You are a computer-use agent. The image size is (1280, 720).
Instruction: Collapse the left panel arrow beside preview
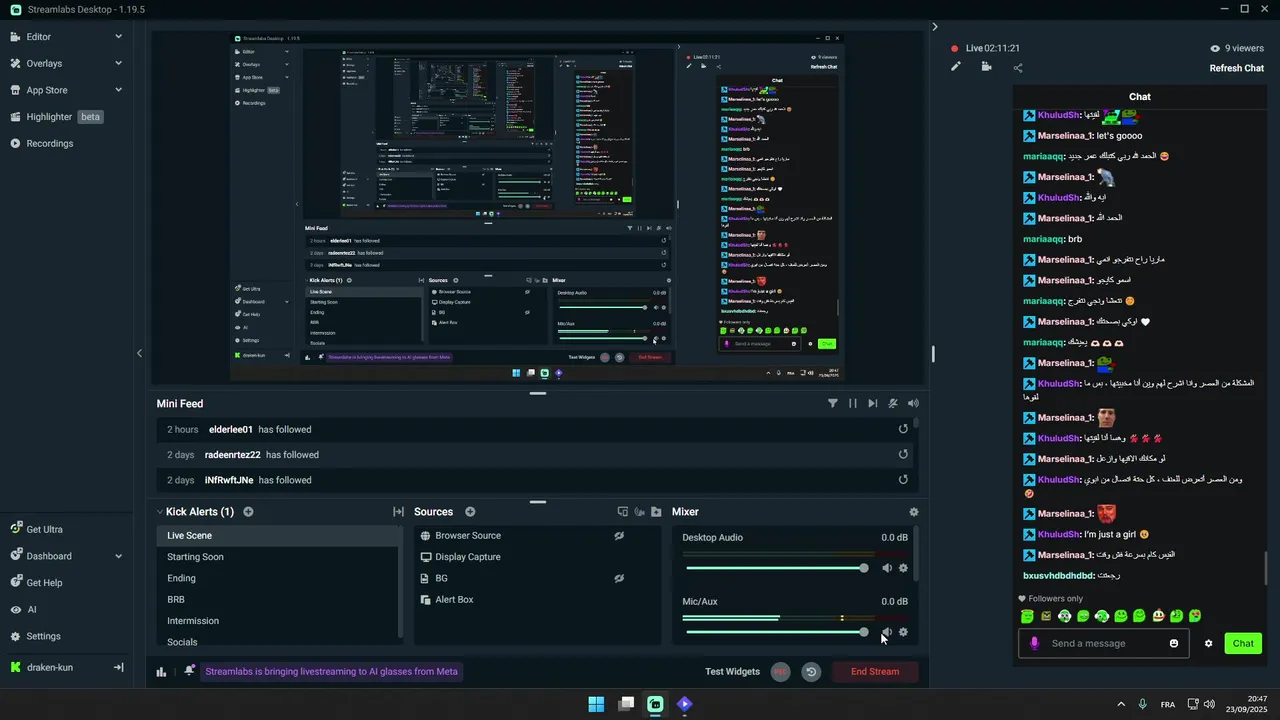tap(139, 353)
